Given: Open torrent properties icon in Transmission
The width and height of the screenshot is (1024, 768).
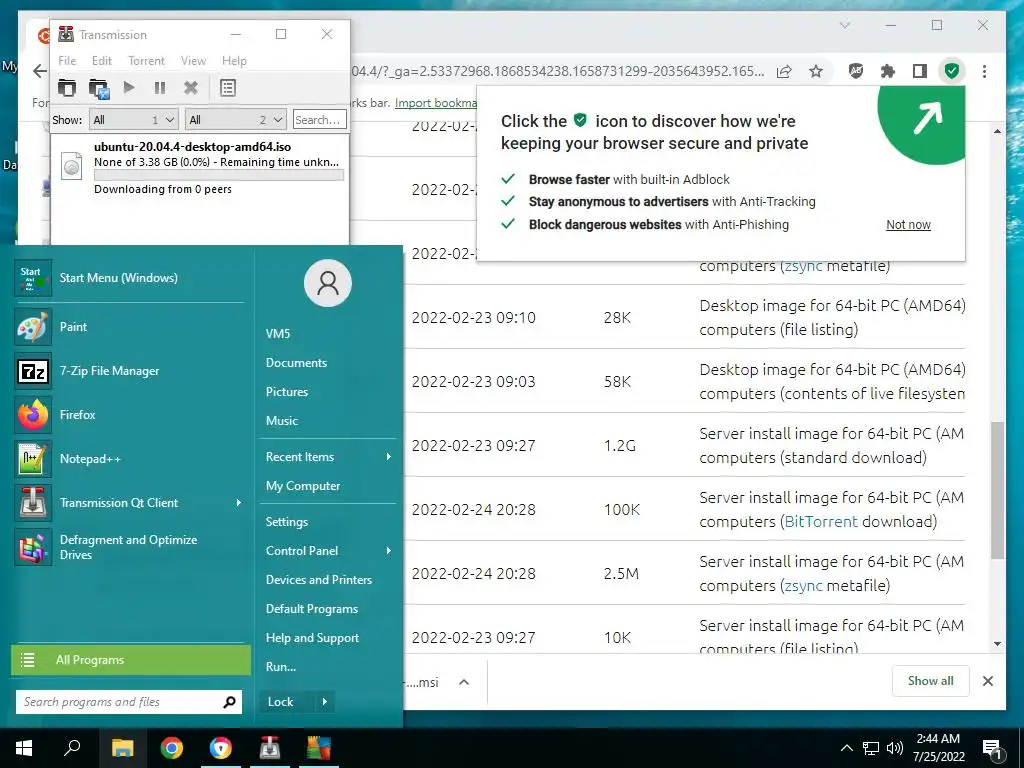Looking at the screenshot, I should pos(228,88).
